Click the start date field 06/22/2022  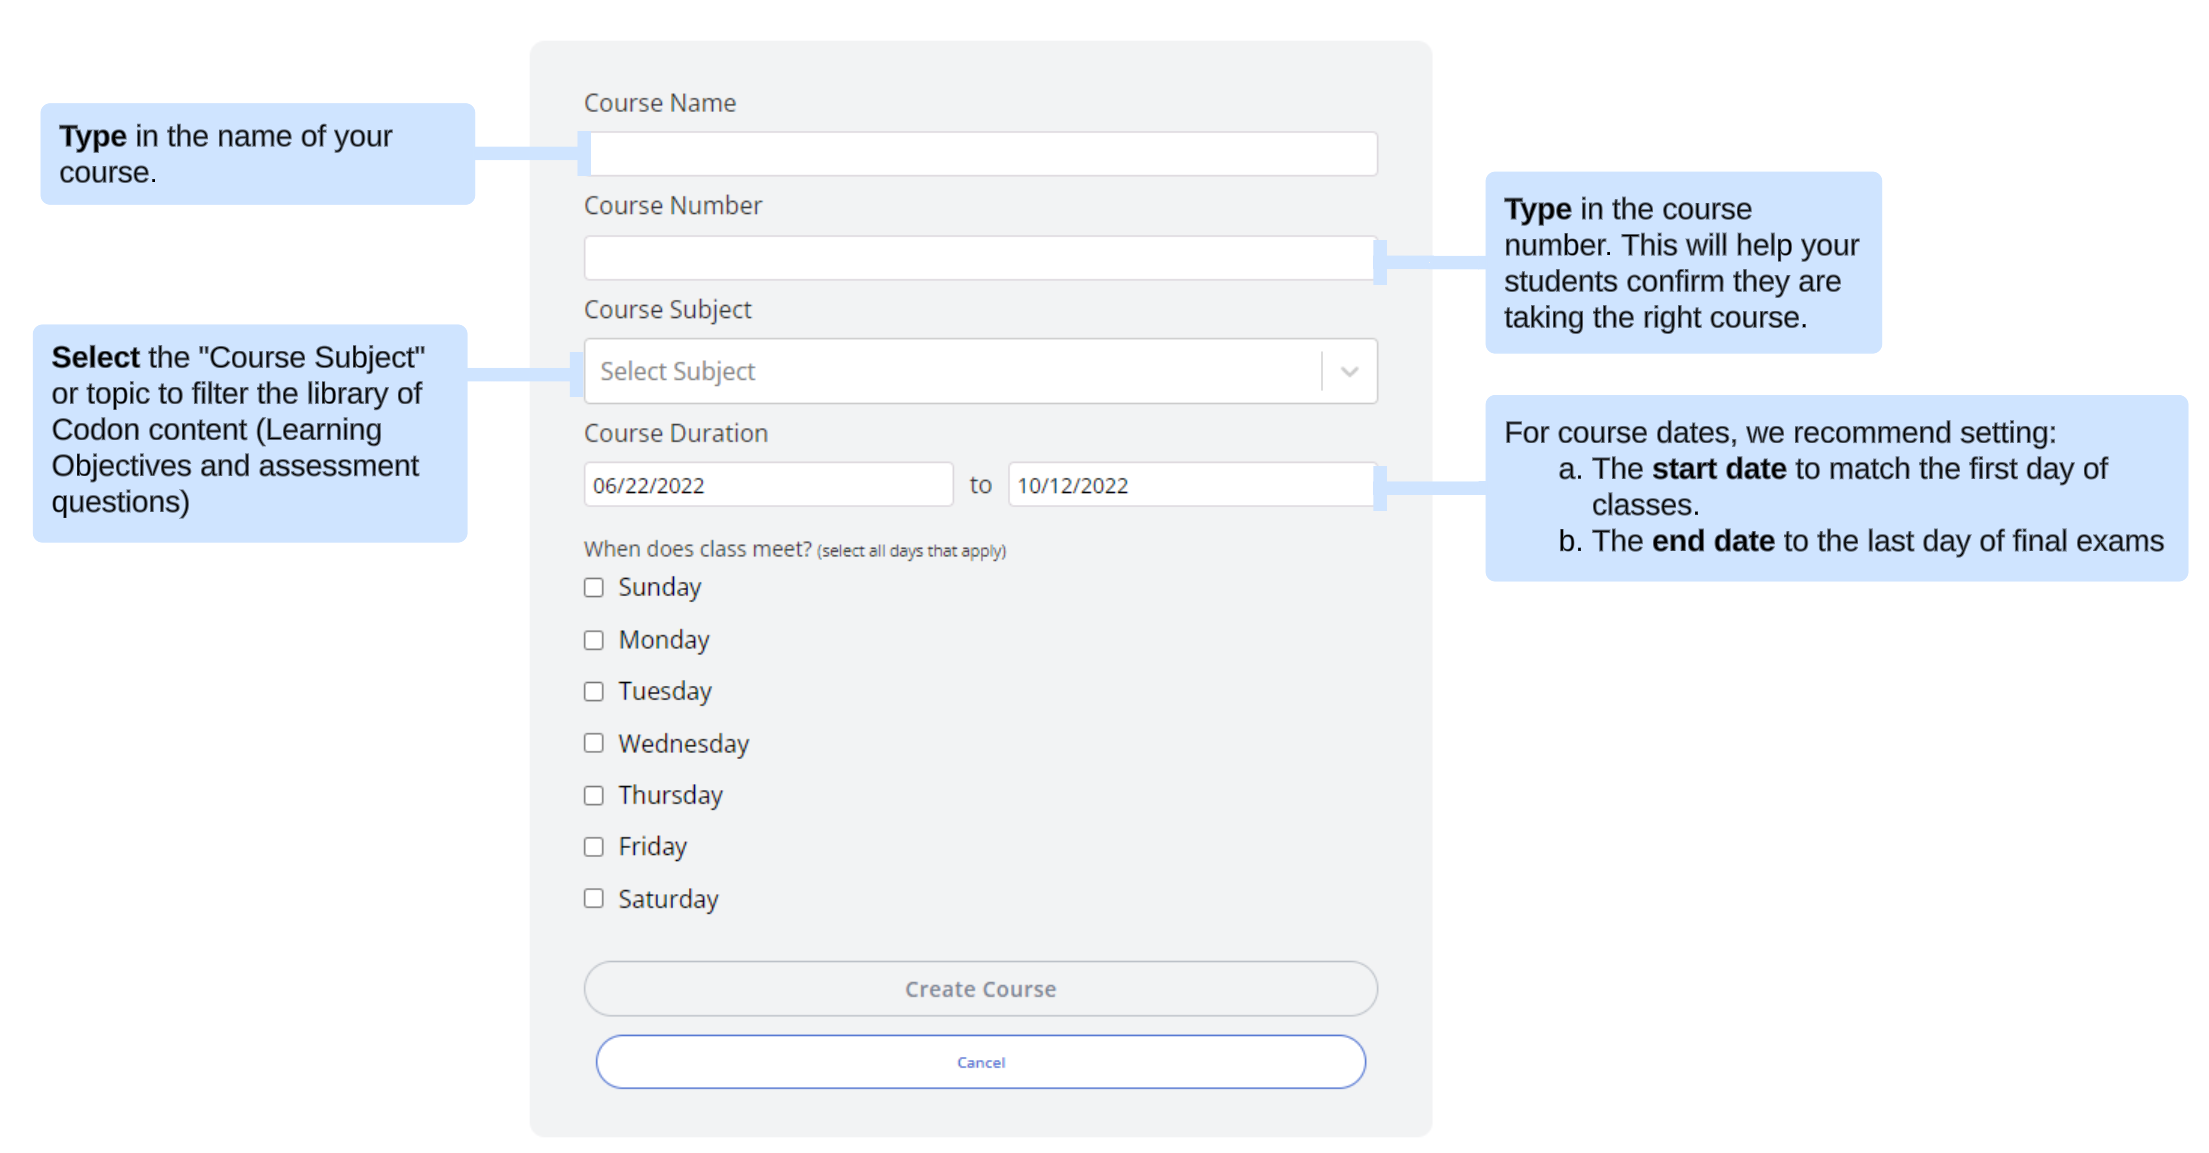[x=767, y=485]
